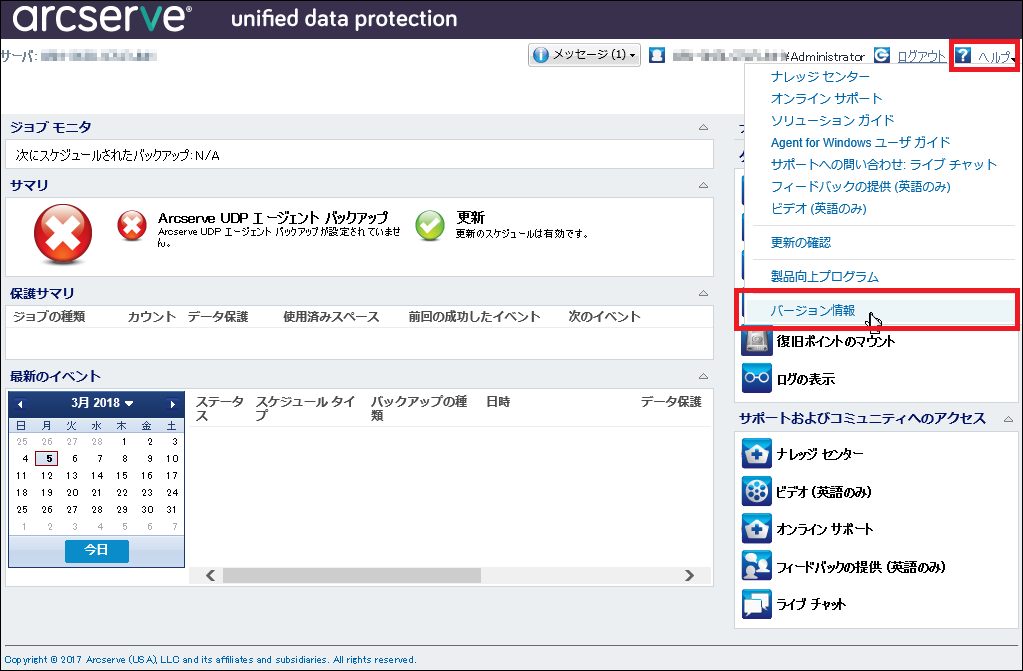This screenshot has width=1023, height=671.
Task: Open the ヘルプ help menu
Action: [x=994, y=57]
